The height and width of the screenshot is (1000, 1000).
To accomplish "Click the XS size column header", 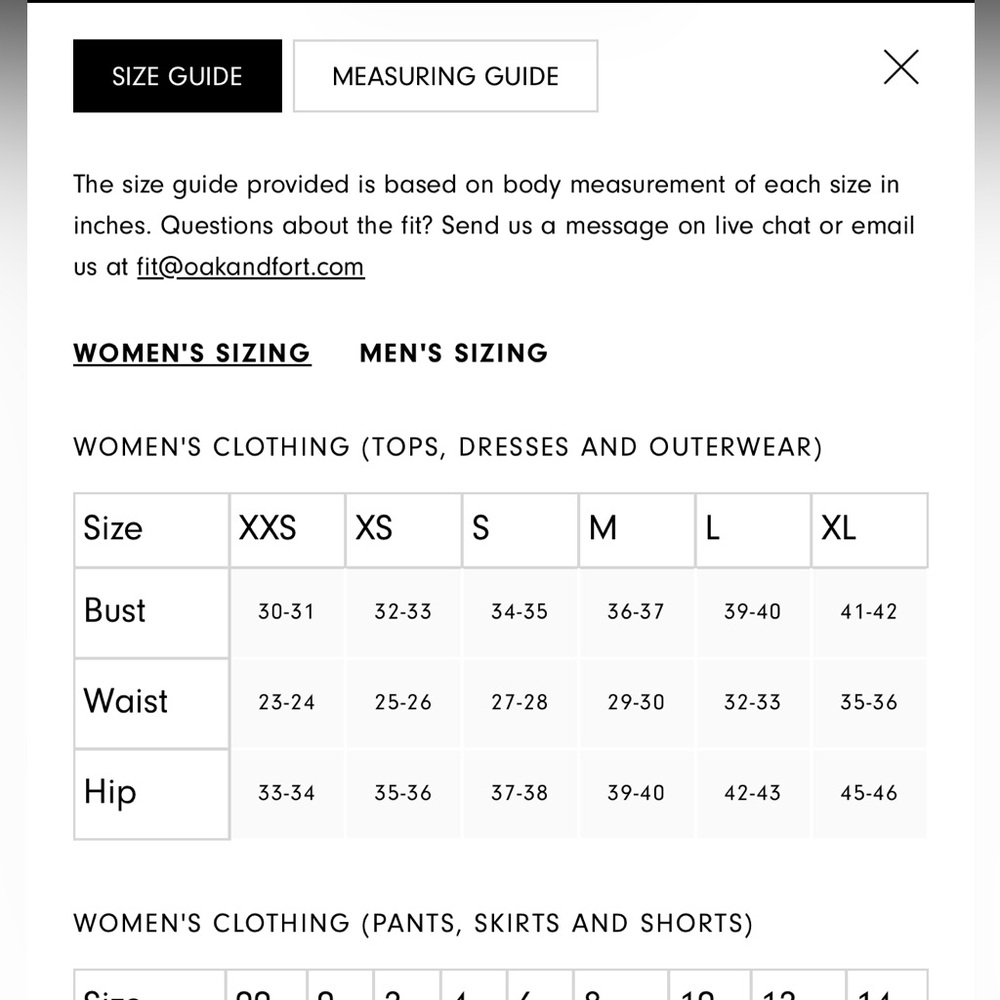I will pyautogui.click(x=404, y=529).
